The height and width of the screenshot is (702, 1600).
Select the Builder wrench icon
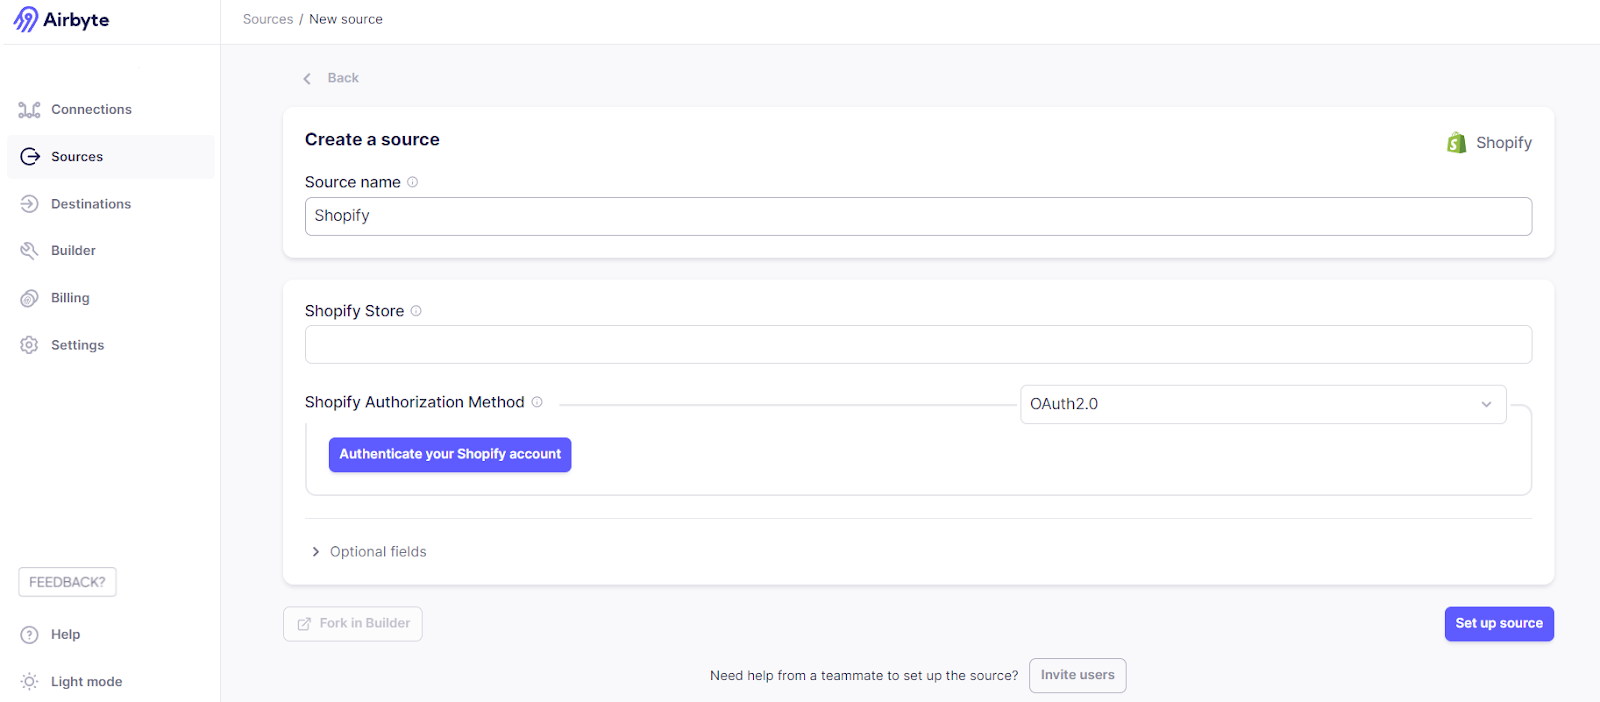30,251
